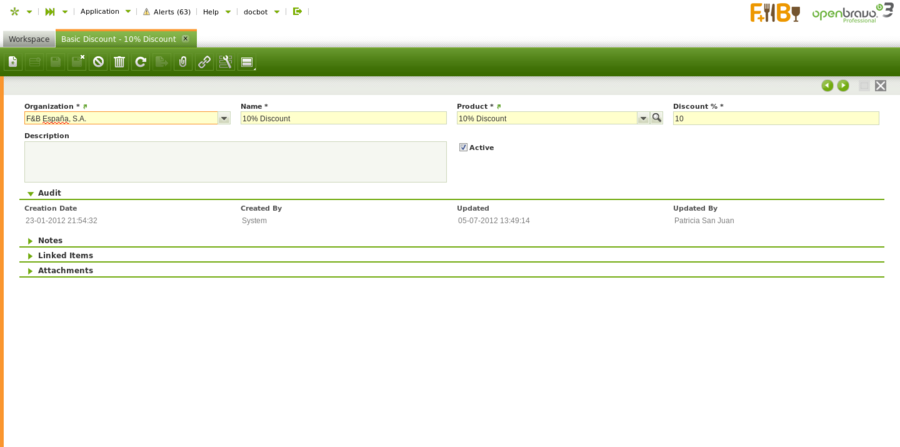Open attachments via the paperclip icon
The height and width of the screenshot is (447, 900).
pyautogui.click(x=182, y=62)
